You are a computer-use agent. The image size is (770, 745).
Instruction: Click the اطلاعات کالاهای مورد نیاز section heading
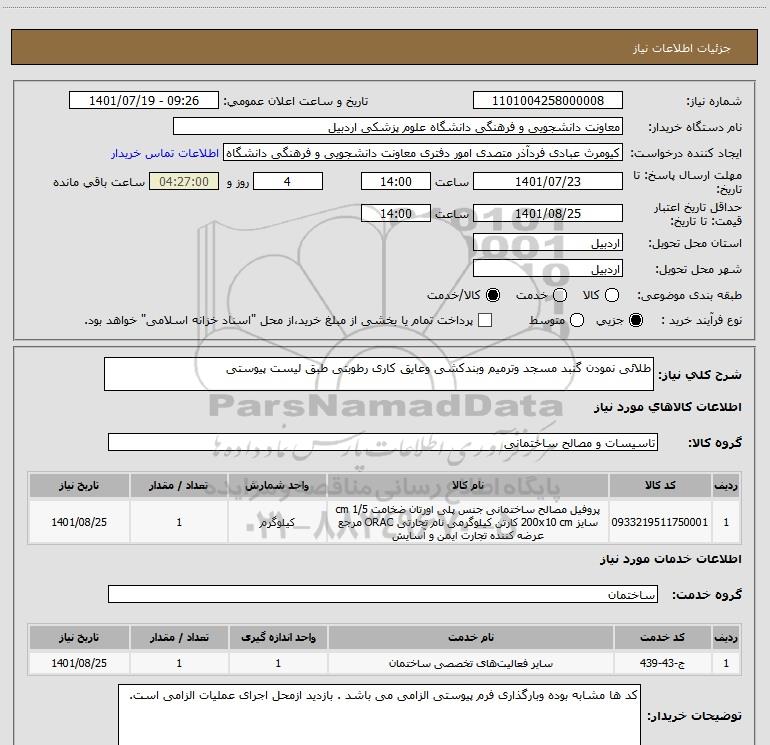tap(668, 407)
